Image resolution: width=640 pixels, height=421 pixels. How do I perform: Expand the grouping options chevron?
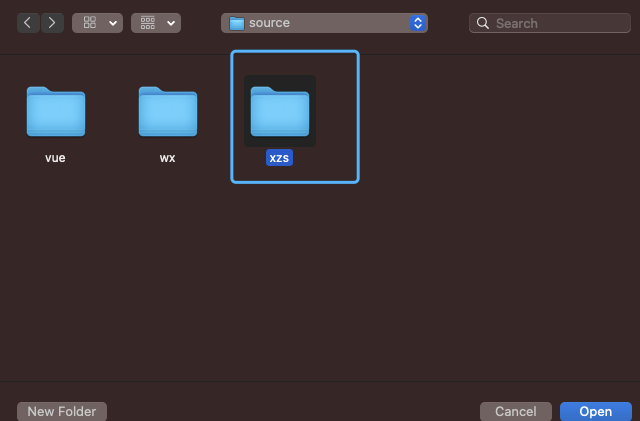click(x=171, y=23)
